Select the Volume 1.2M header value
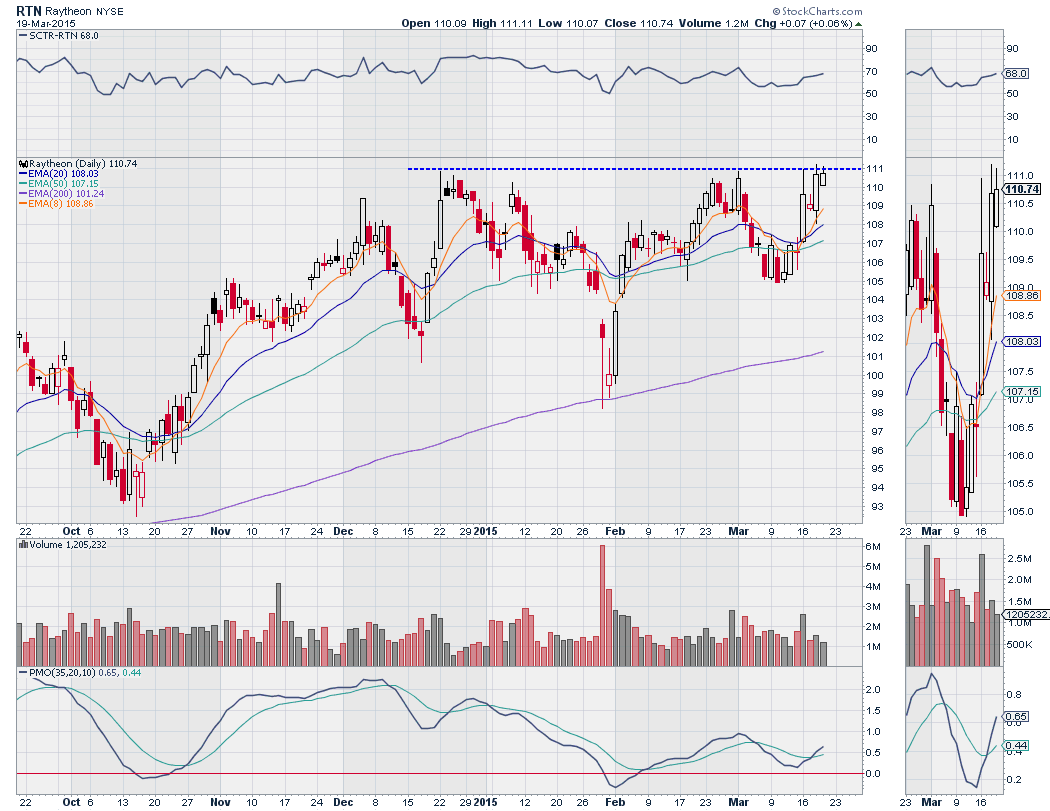The image size is (1050, 811). click(x=713, y=23)
